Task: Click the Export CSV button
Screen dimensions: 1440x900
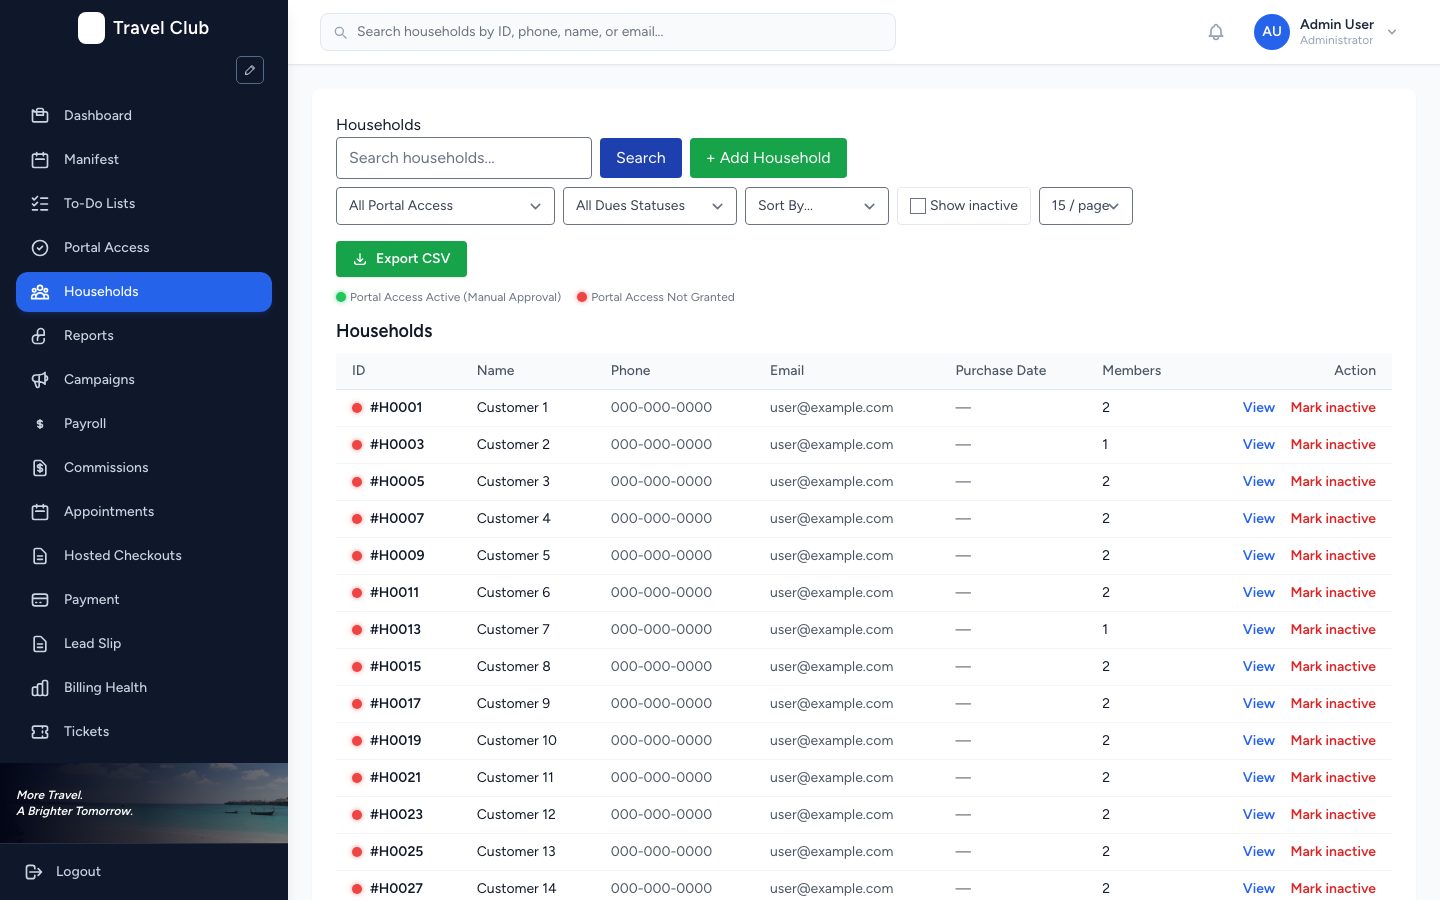Action: [401, 259]
